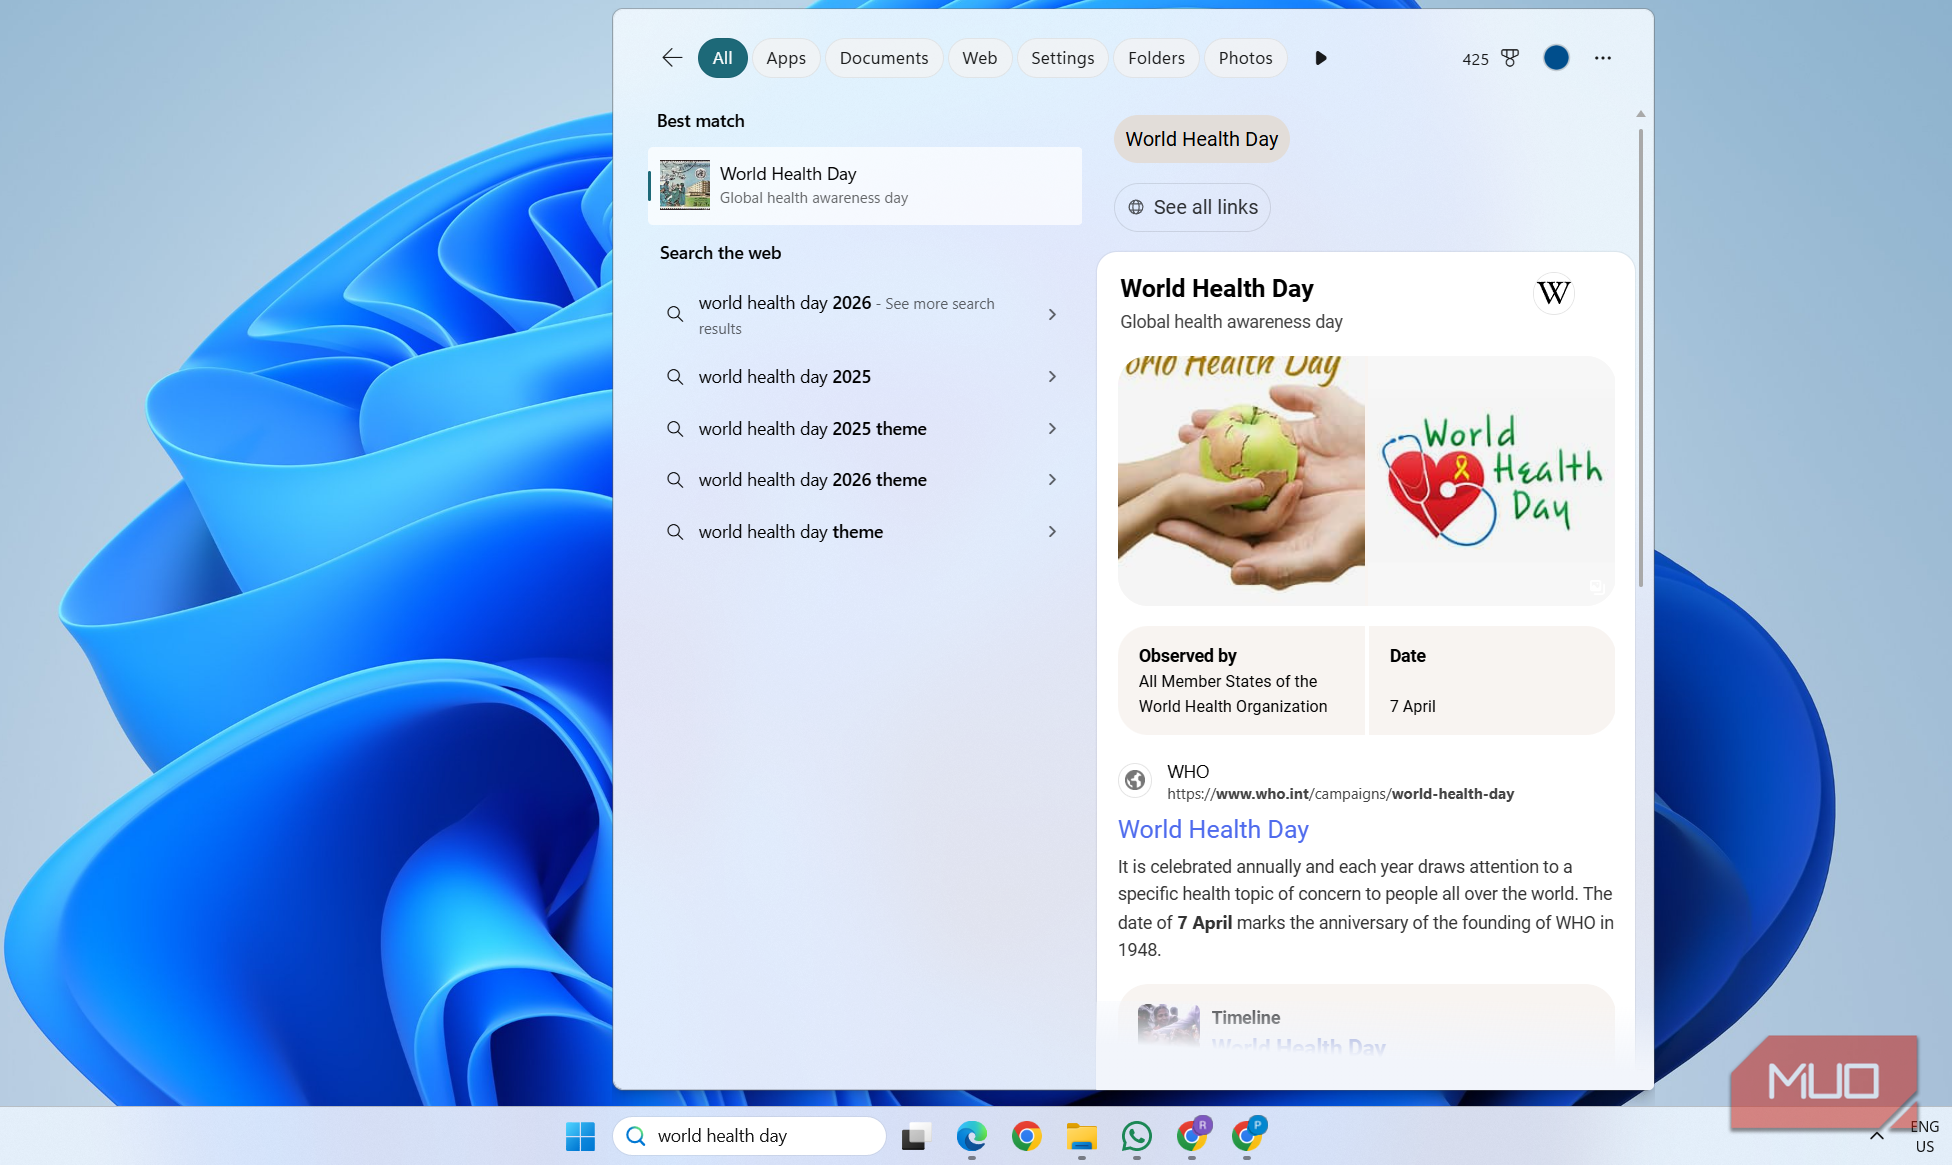Open the apple-in-hands image
1952x1165 pixels.
click(1241, 480)
